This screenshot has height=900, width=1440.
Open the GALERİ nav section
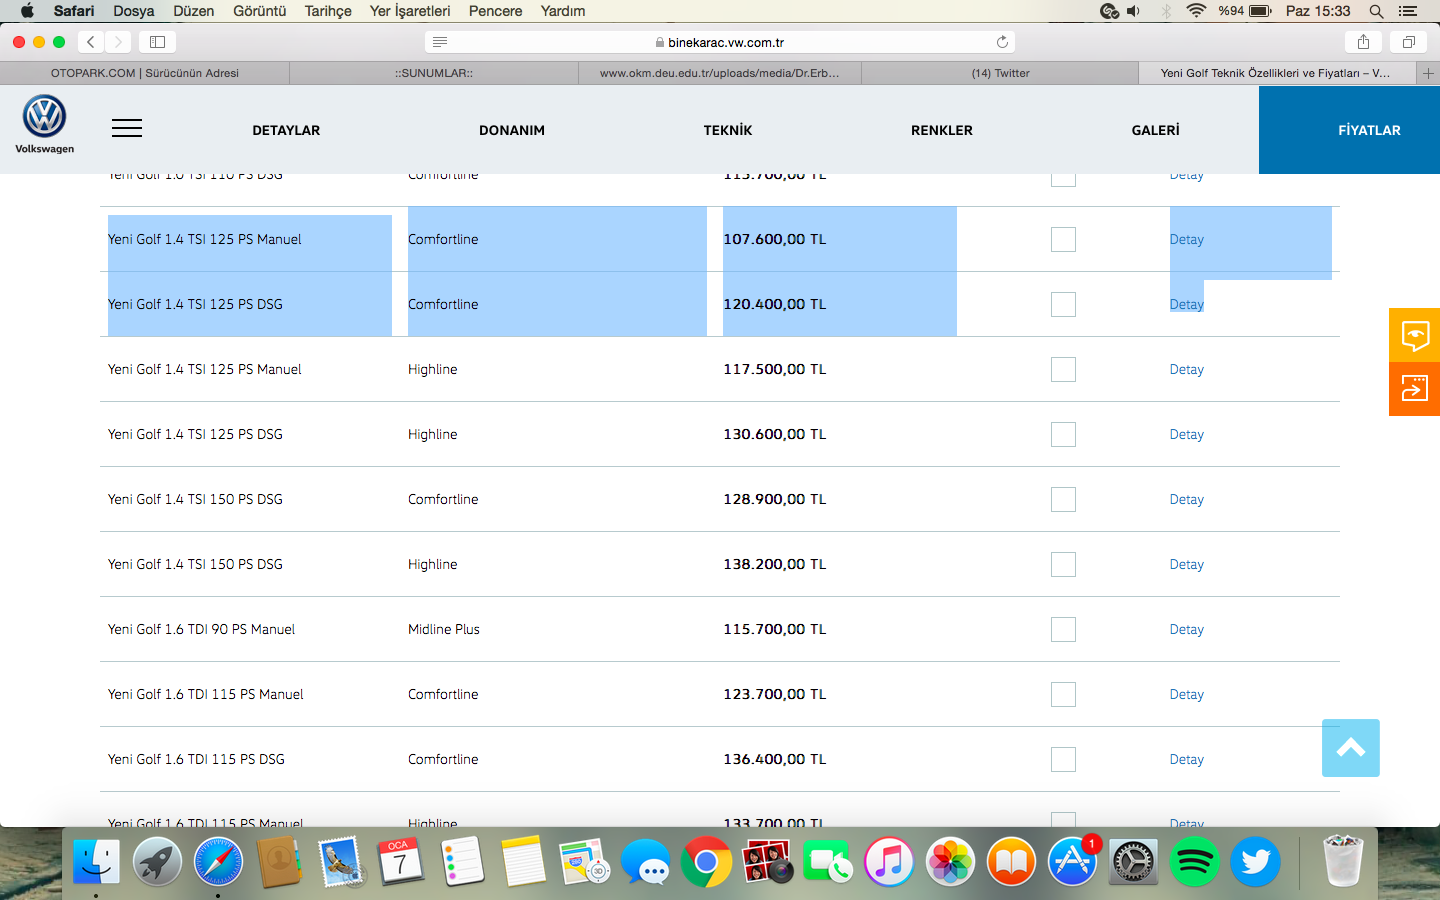(x=1156, y=130)
